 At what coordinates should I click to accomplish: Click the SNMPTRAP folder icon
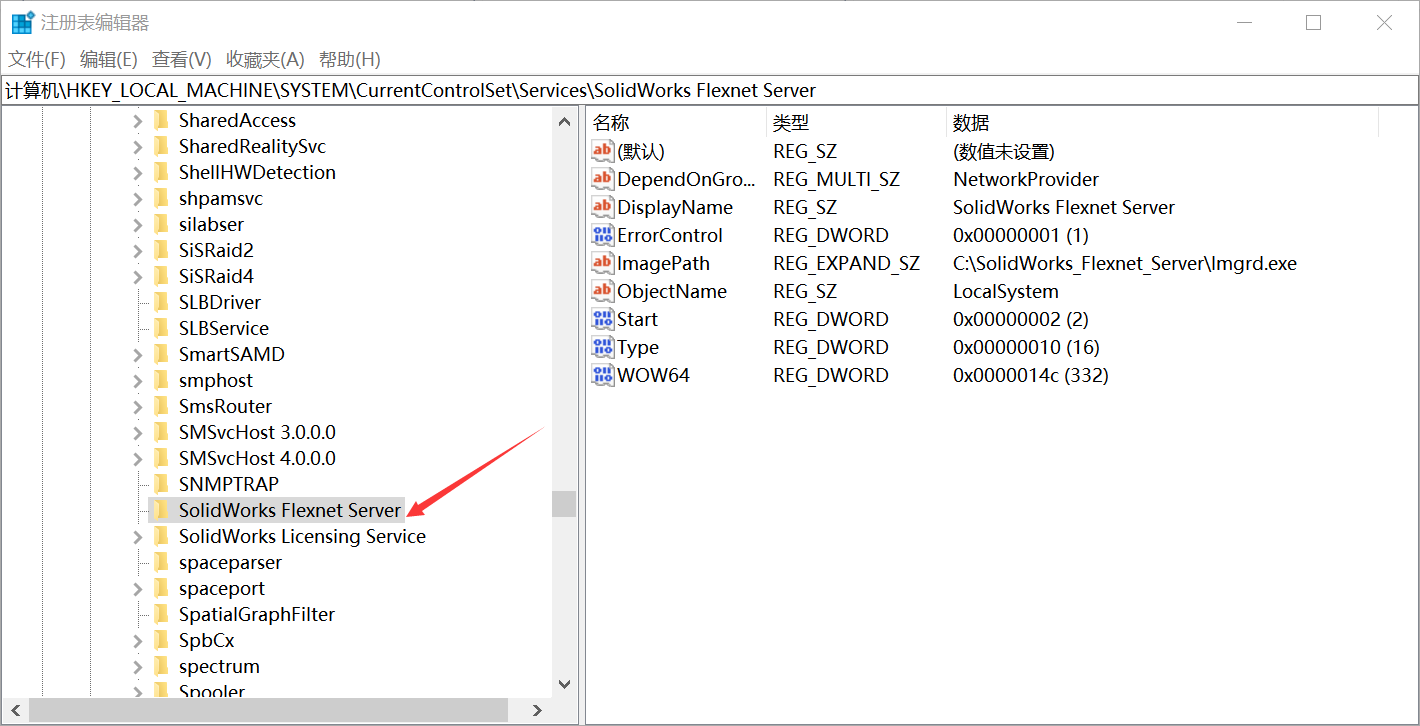click(x=160, y=485)
